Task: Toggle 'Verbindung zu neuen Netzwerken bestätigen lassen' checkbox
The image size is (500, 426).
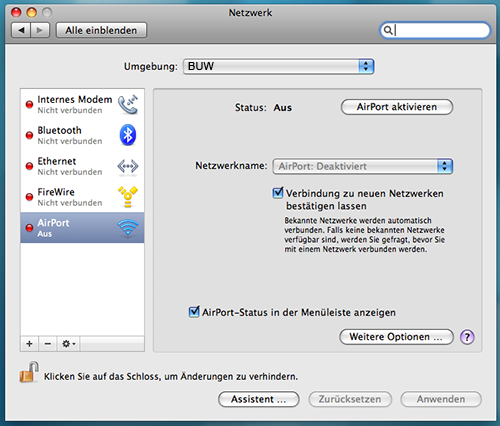Action: click(x=278, y=193)
